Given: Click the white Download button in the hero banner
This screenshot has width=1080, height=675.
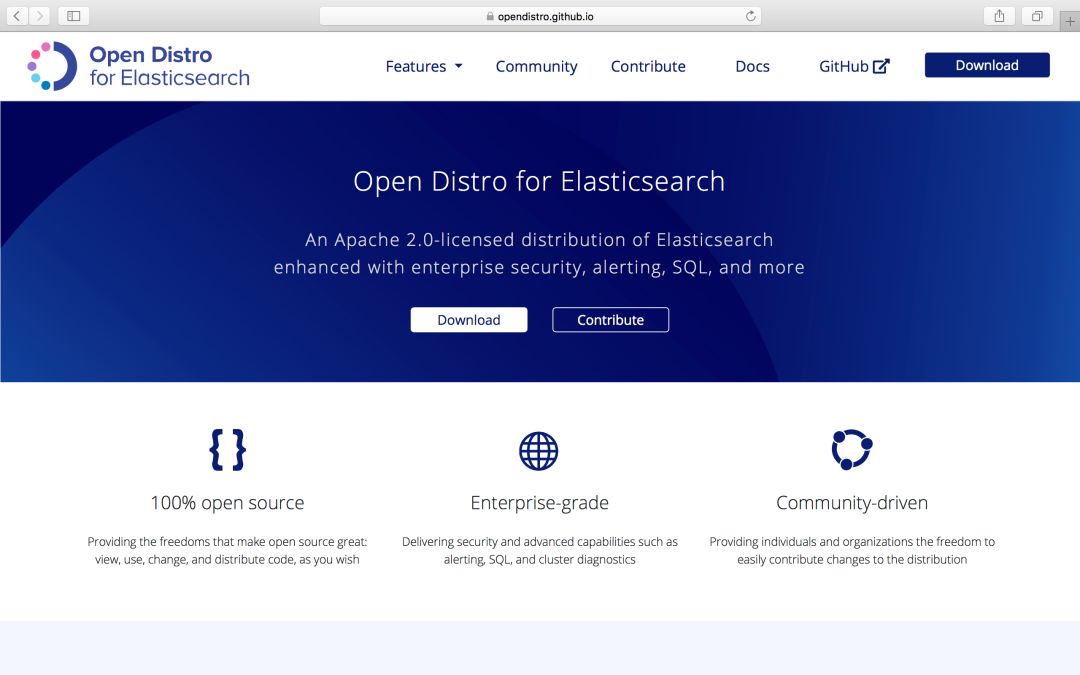Looking at the screenshot, I should 469,320.
